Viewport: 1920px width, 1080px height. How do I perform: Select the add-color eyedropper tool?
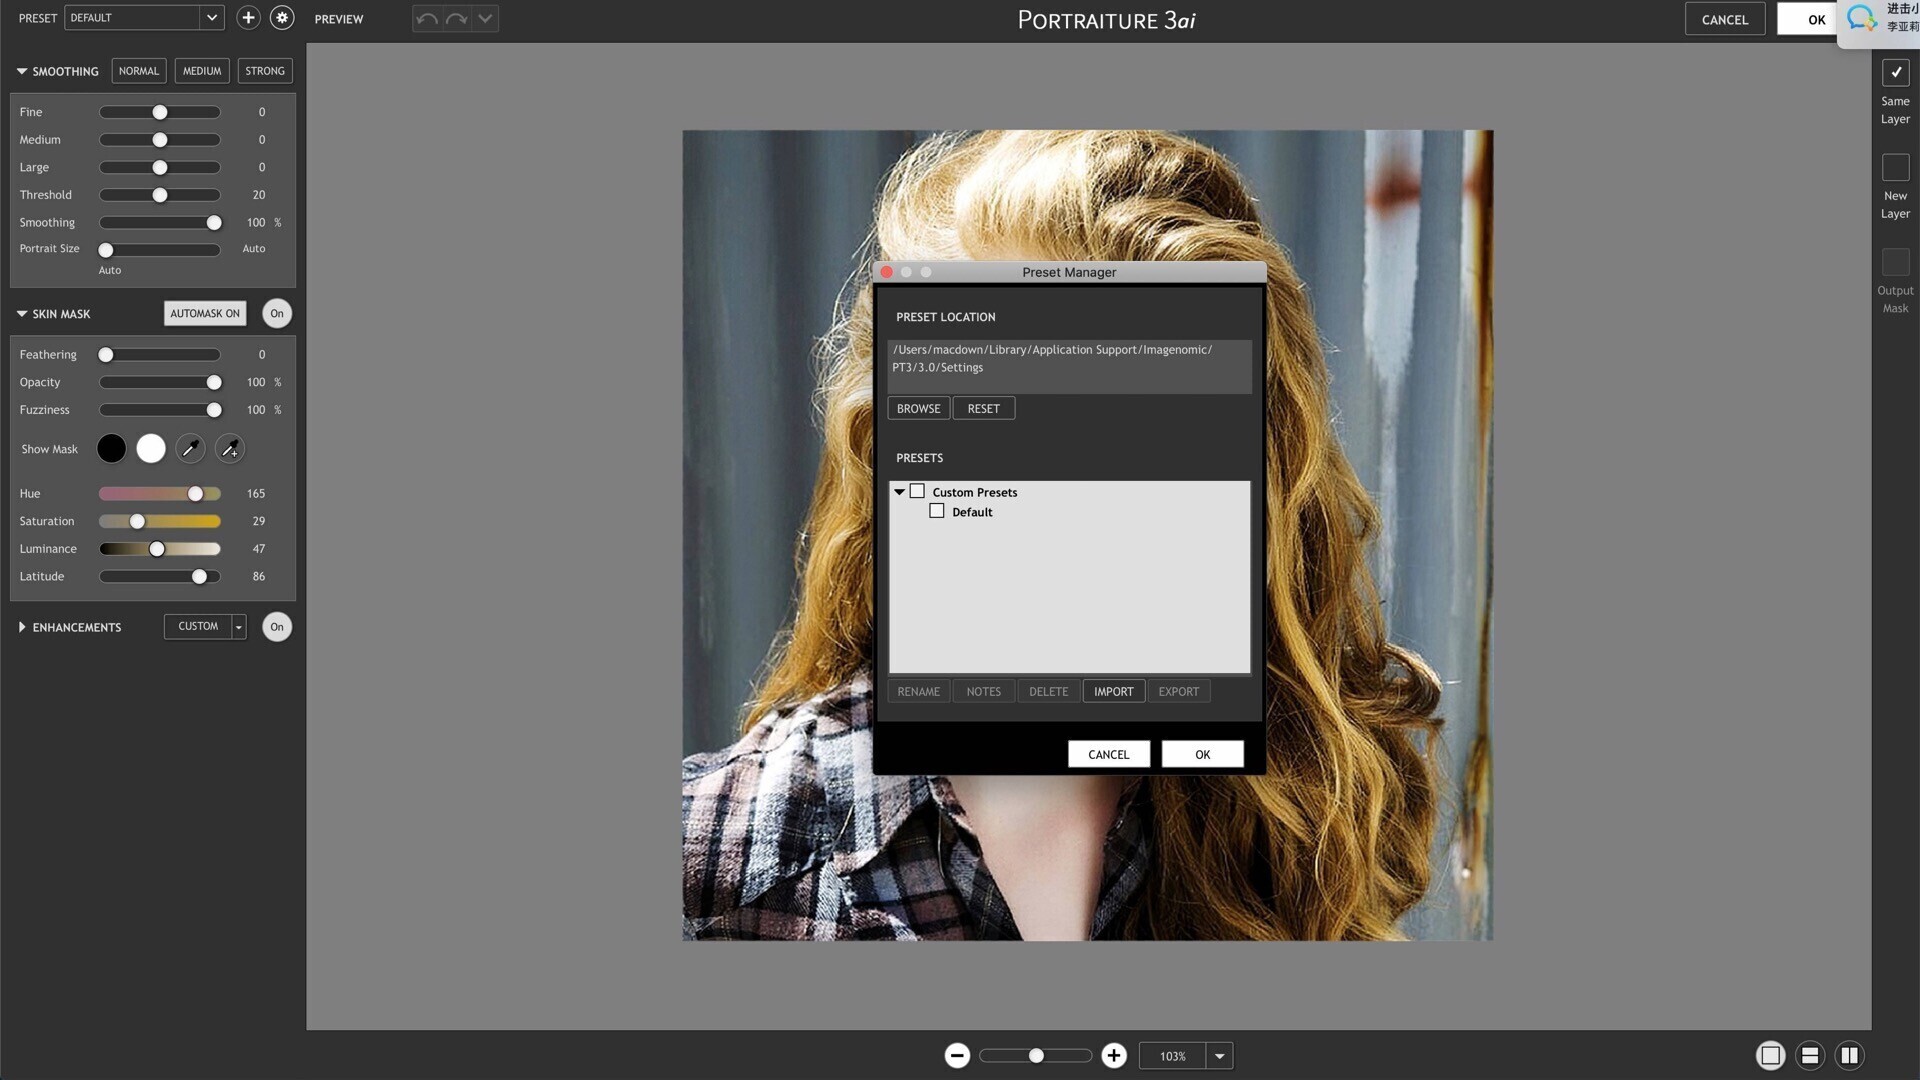coord(230,449)
